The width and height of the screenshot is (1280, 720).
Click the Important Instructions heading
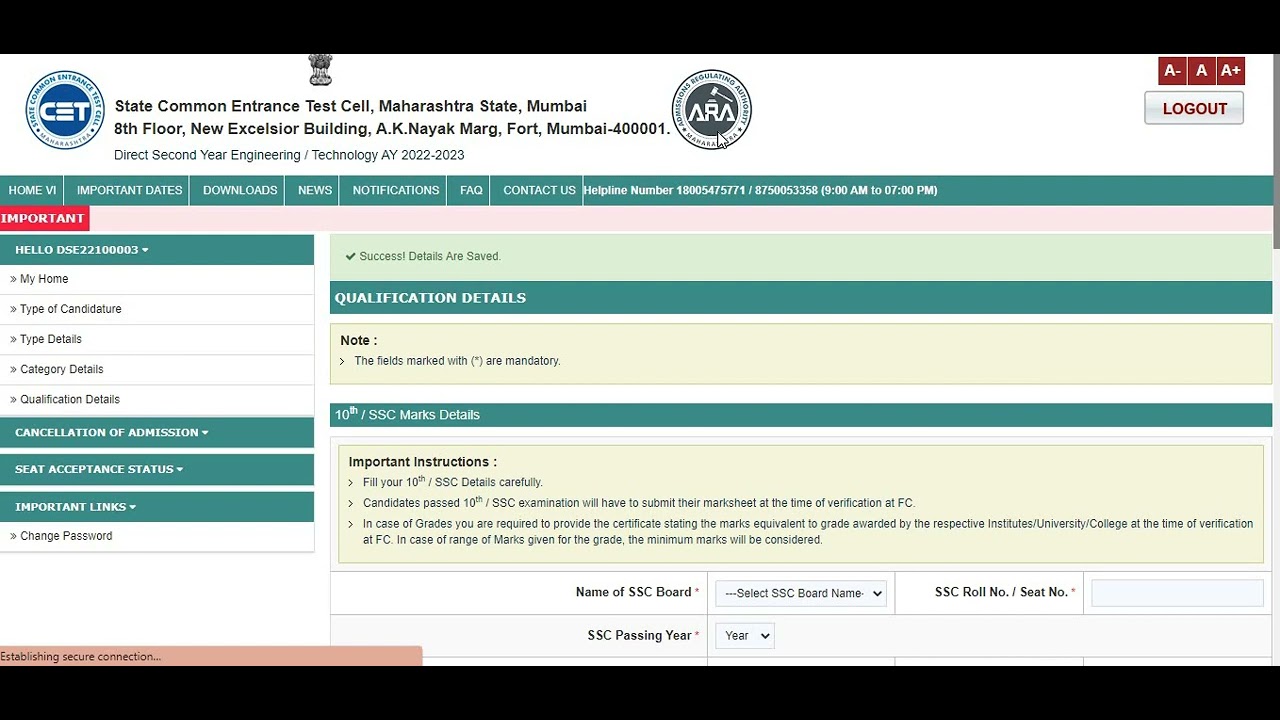point(422,462)
